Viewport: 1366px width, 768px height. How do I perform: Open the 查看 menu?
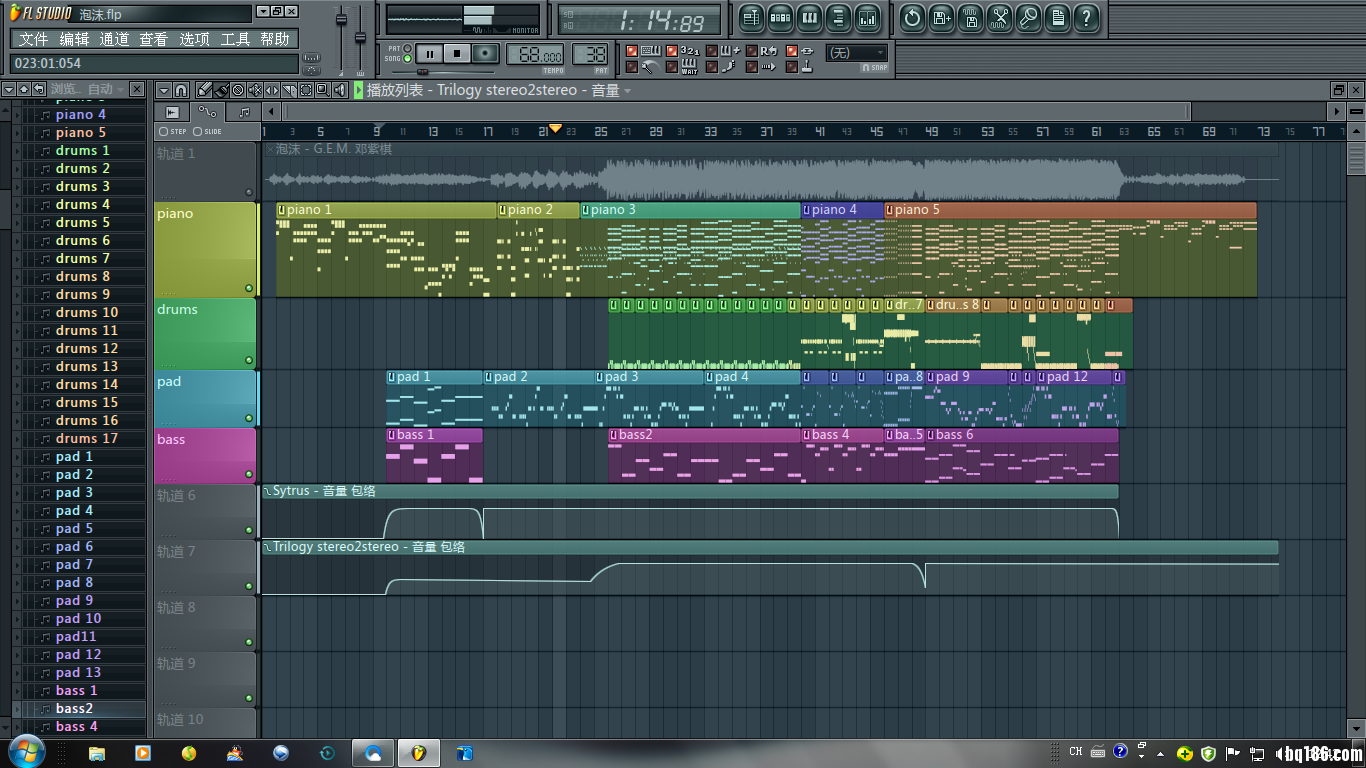pos(154,39)
